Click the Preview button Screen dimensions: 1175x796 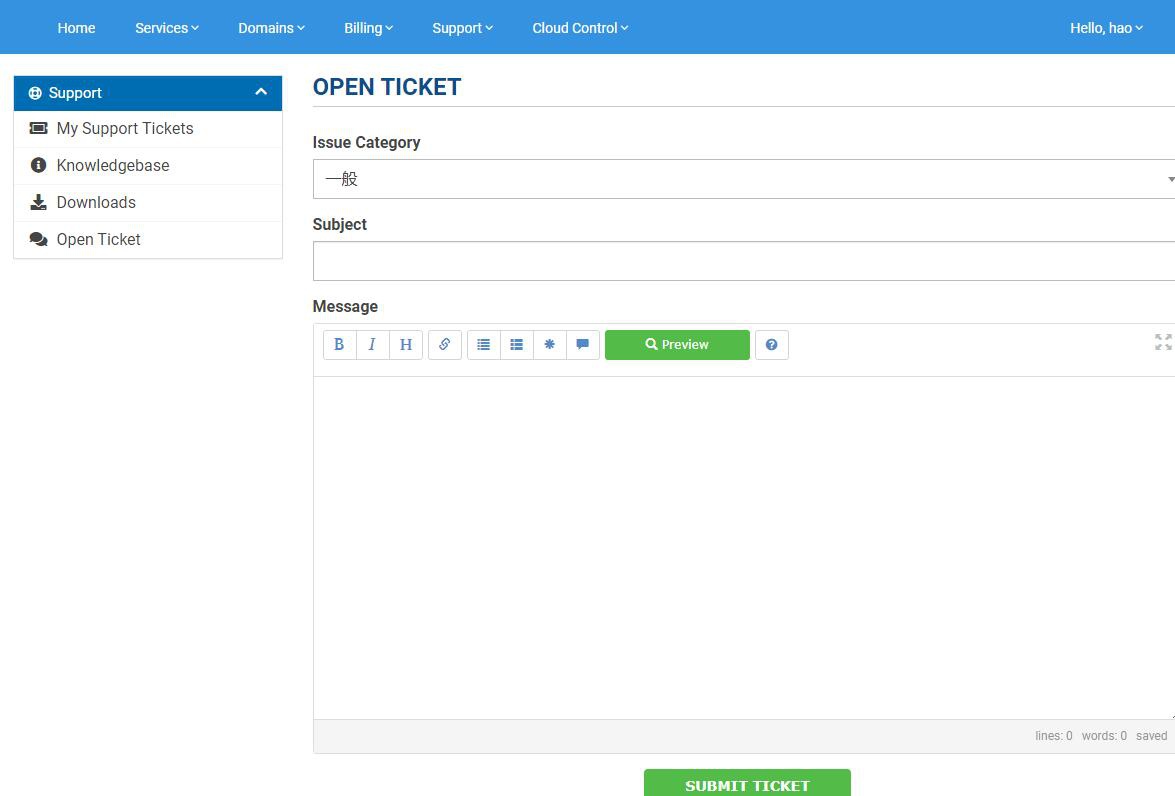(677, 345)
